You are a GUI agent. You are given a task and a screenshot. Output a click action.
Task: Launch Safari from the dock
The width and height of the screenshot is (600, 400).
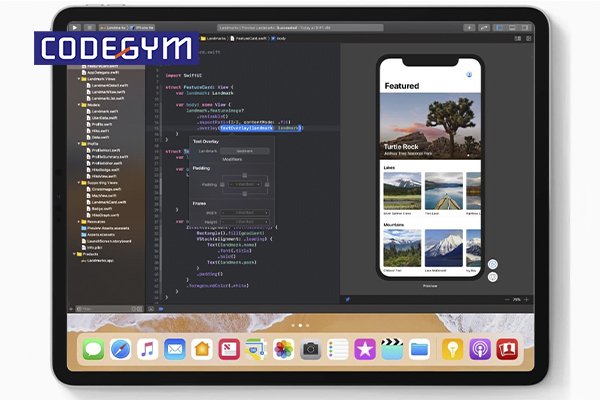tap(120, 349)
